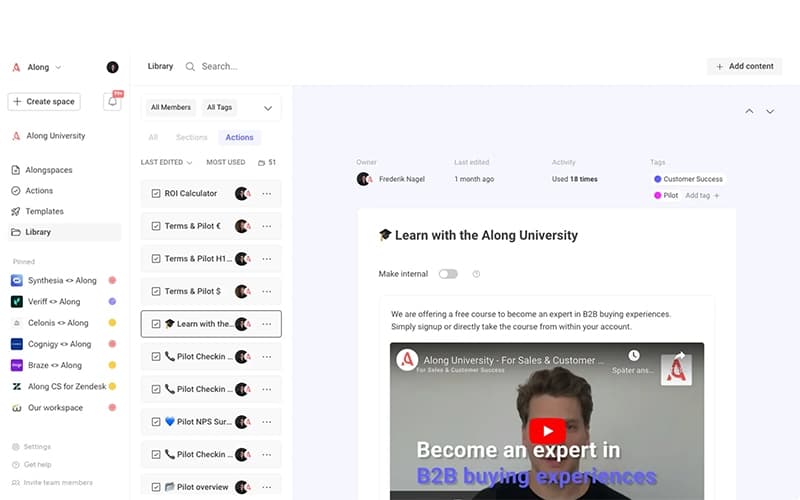Open Templates in the sidebar
Image resolution: width=800 pixels, height=500 pixels.
(x=44, y=211)
